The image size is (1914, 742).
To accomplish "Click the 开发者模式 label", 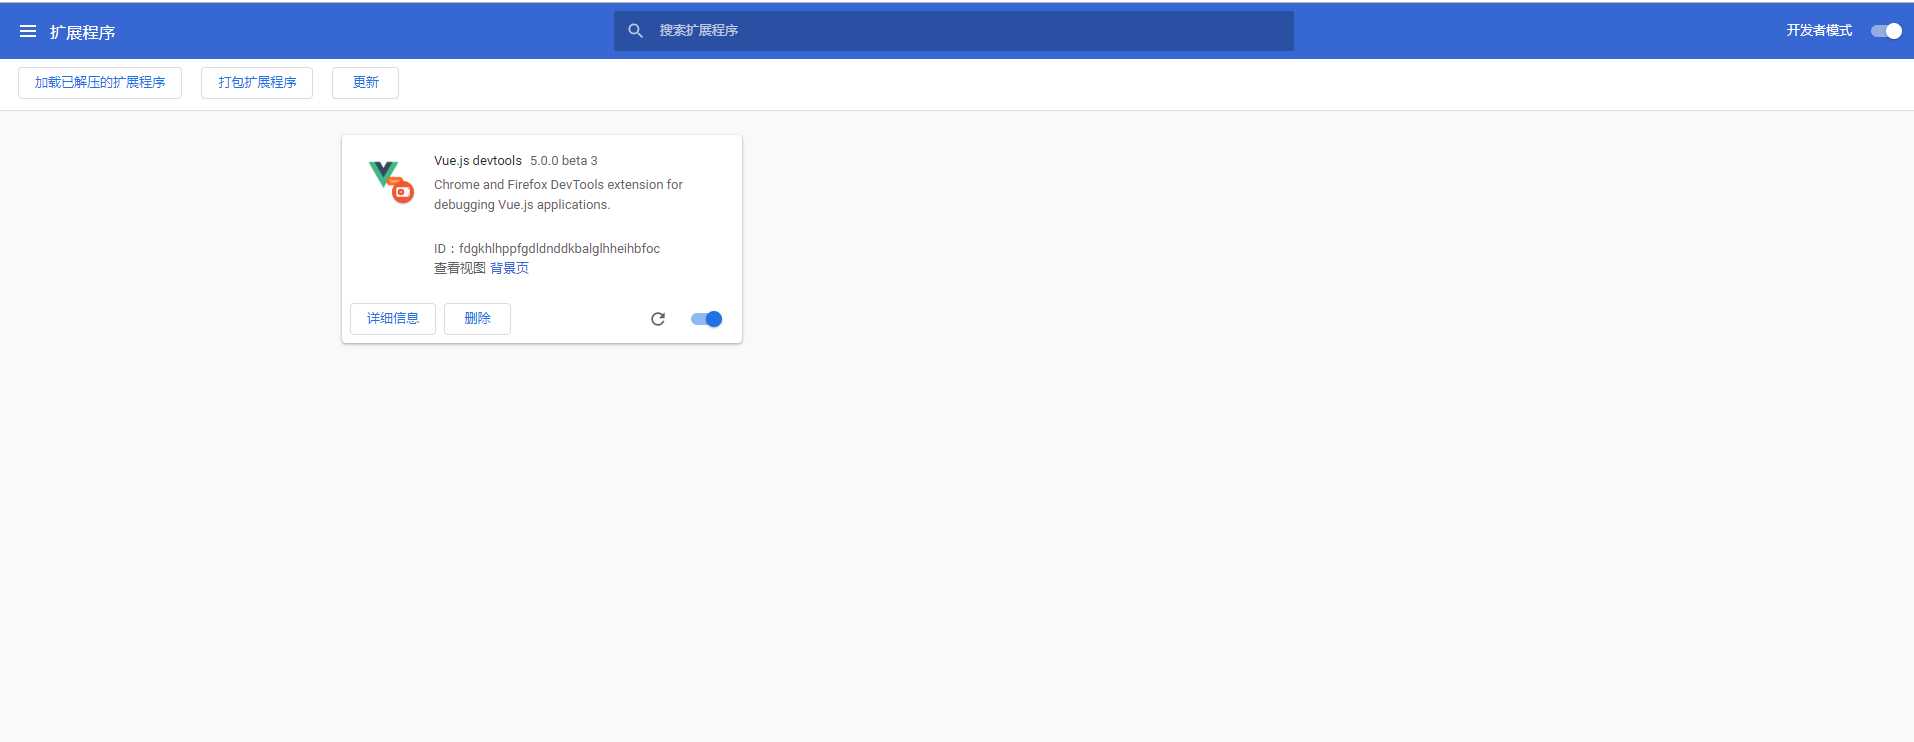I will (1819, 31).
